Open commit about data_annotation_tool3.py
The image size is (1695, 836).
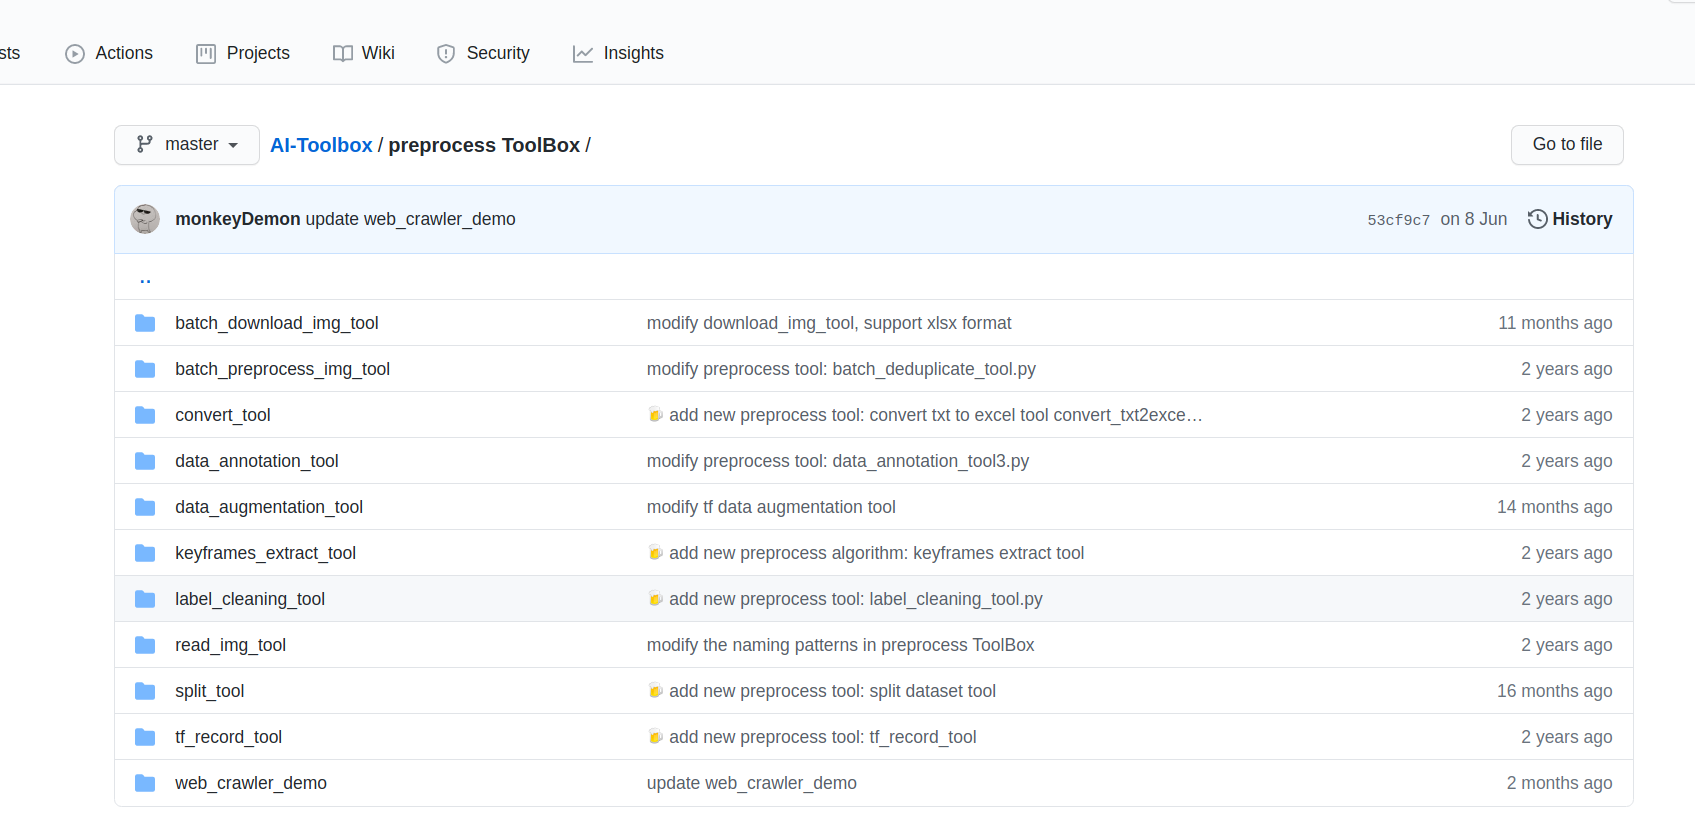[838, 461]
